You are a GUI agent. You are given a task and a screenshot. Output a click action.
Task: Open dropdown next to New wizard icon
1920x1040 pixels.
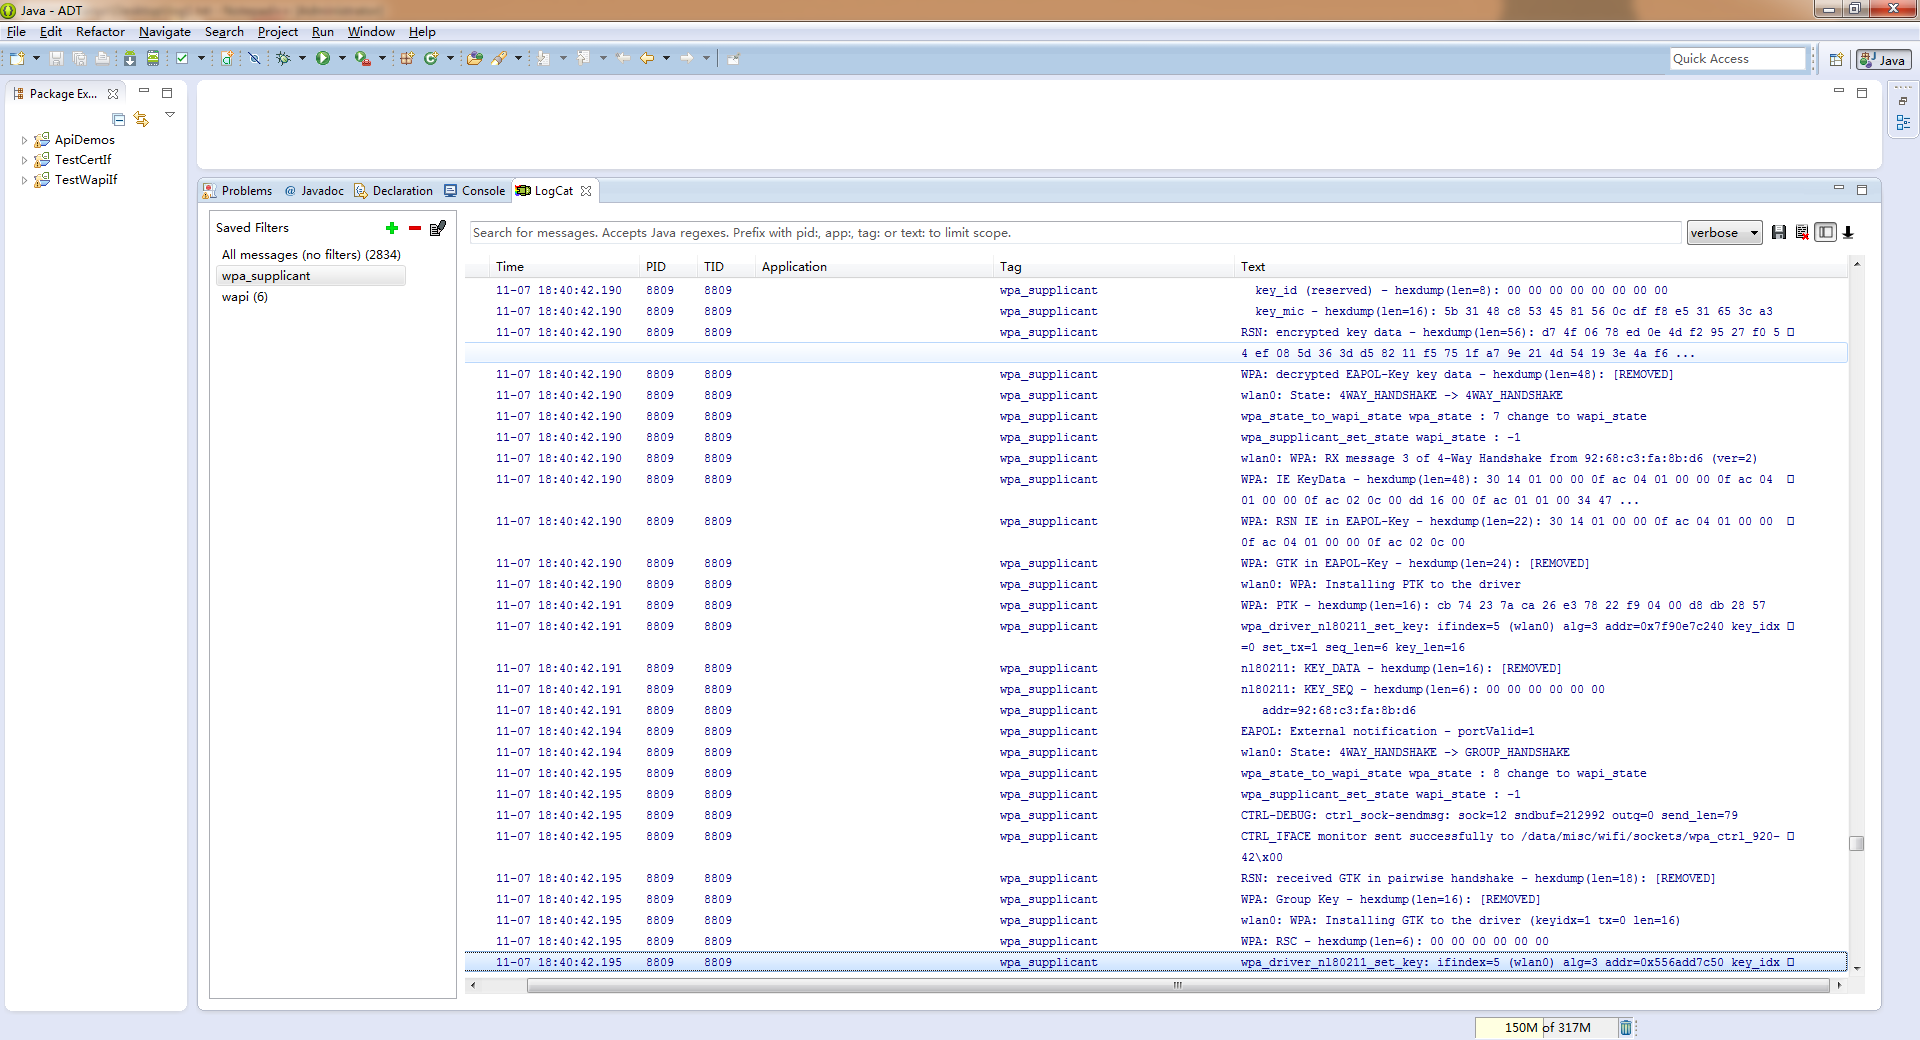coord(36,59)
